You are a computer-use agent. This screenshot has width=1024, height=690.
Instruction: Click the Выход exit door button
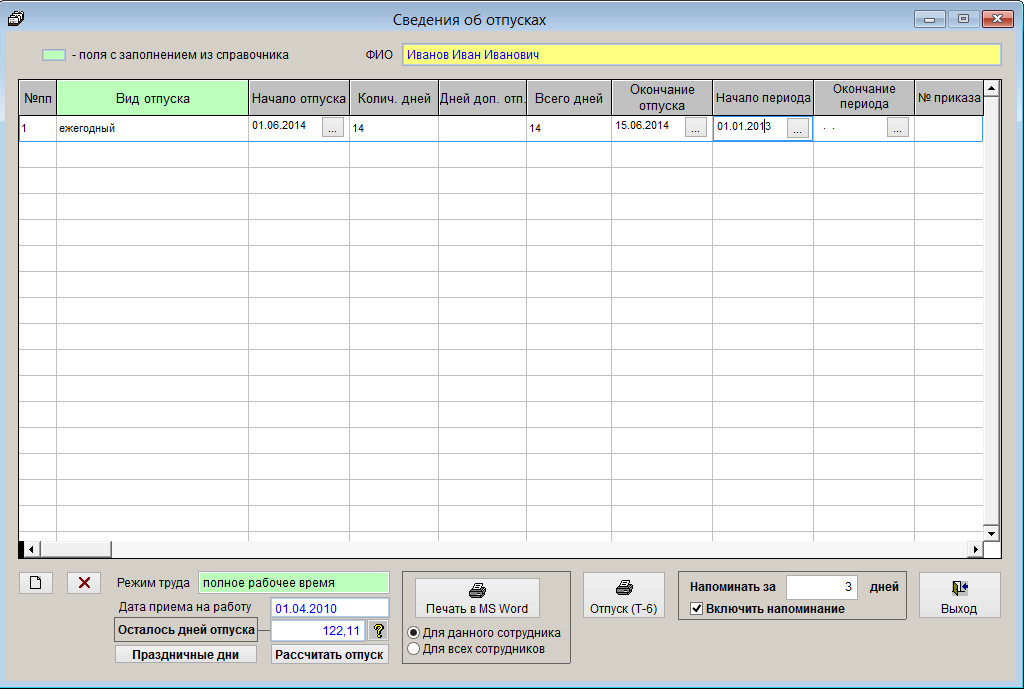(x=959, y=596)
